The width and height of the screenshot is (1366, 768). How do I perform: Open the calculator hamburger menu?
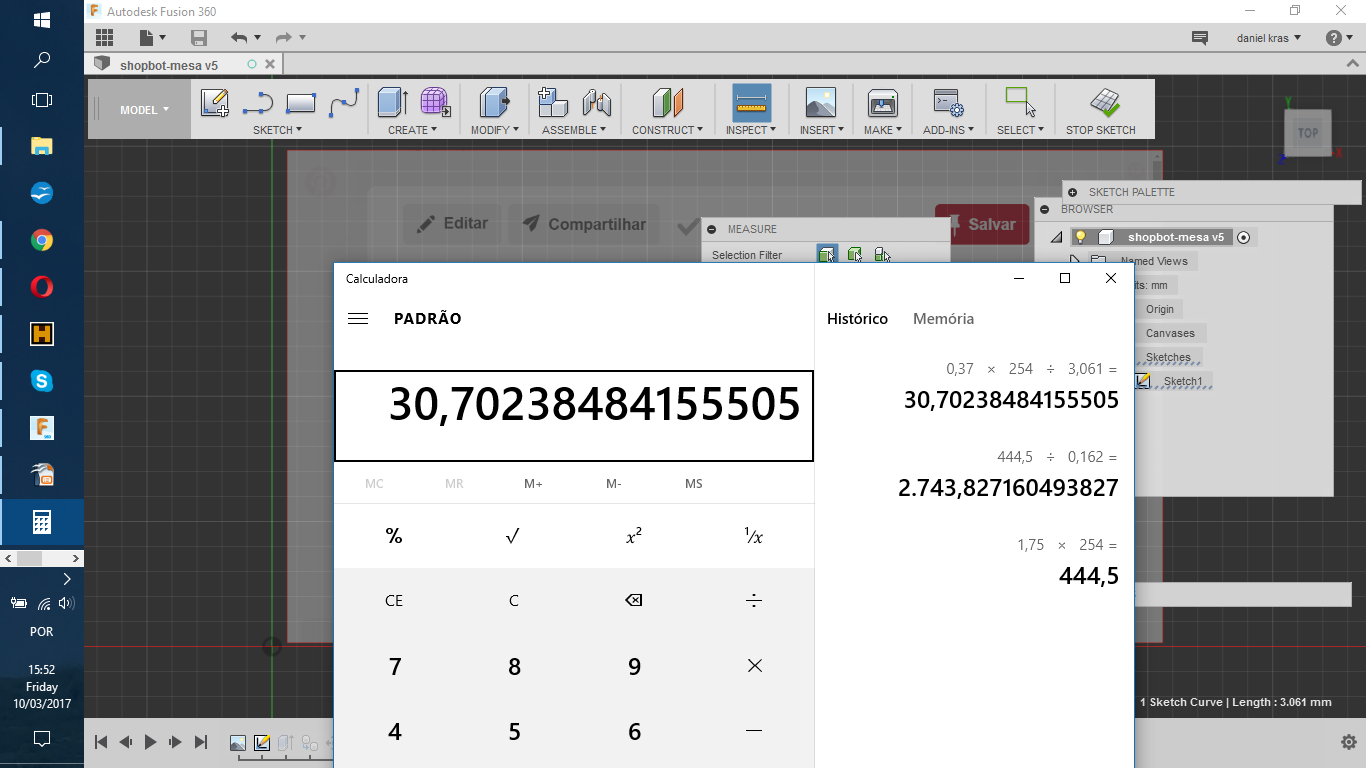click(358, 319)
